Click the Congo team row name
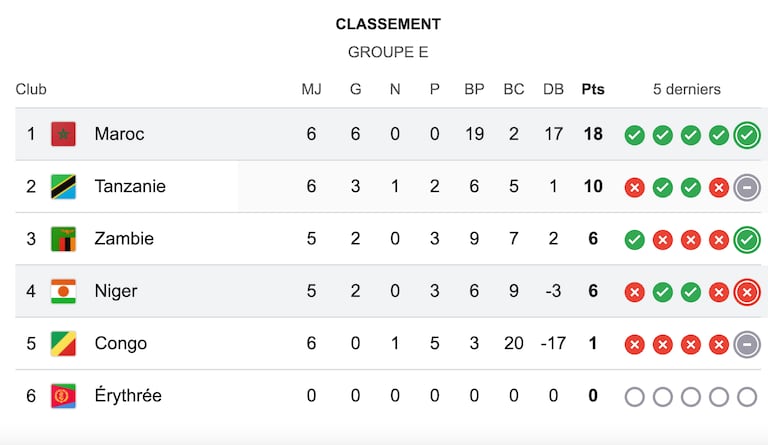Viewport: 768px width, 445px height. tap(121, 343)
